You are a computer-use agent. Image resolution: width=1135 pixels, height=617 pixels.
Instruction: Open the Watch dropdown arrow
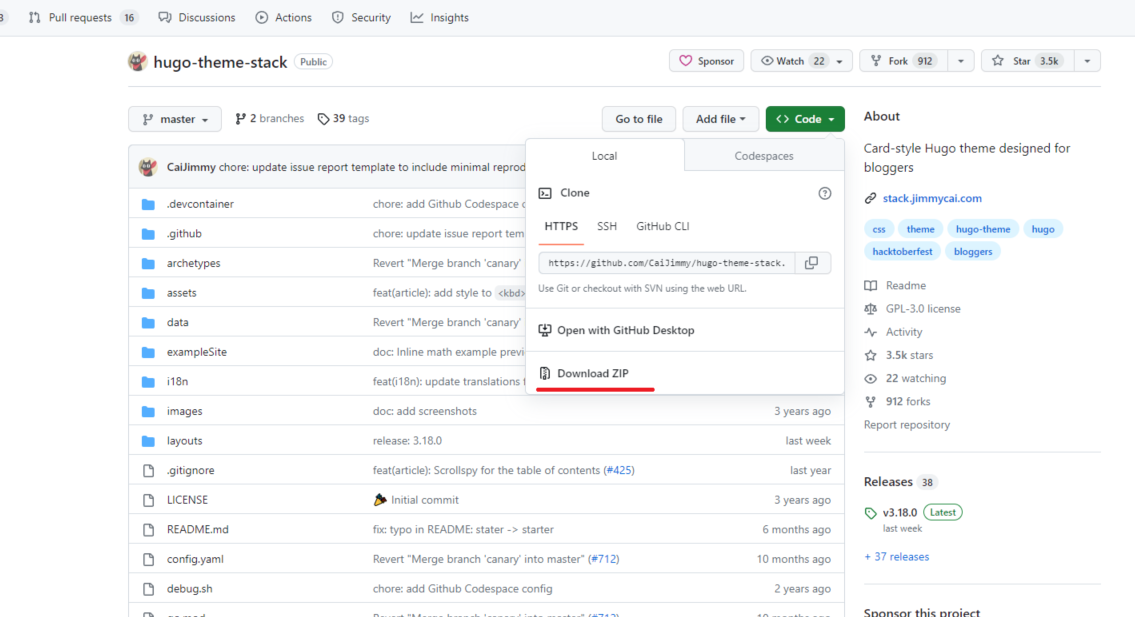pos(840,62)
